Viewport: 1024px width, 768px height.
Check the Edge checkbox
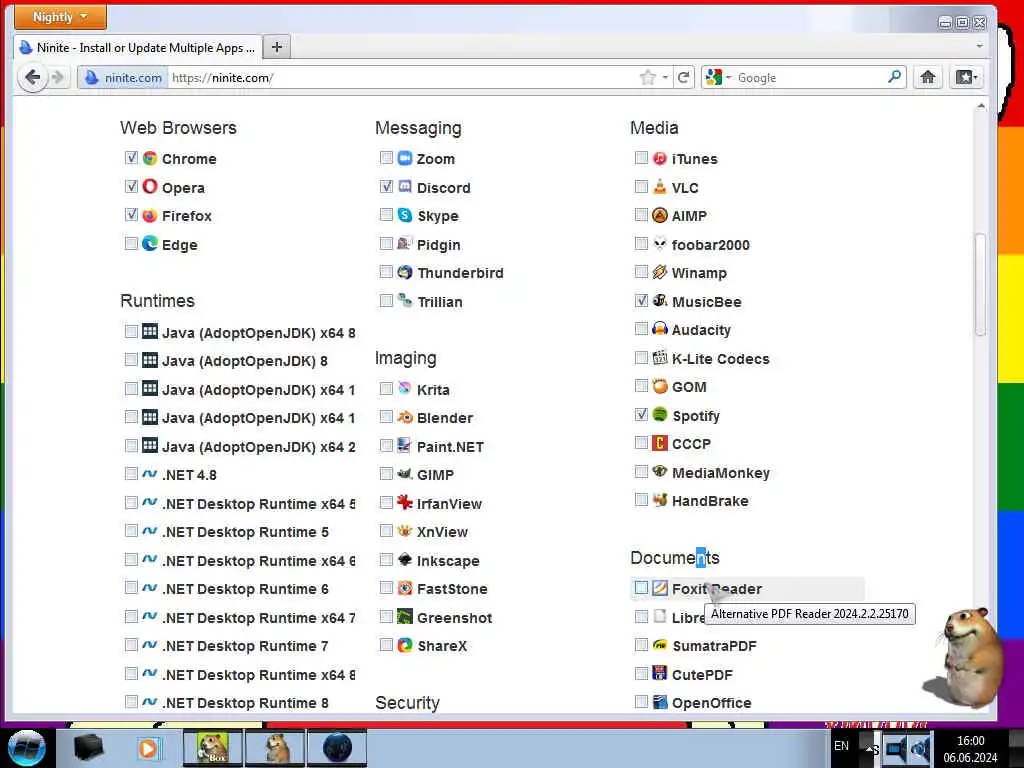[x=131, y=244]
